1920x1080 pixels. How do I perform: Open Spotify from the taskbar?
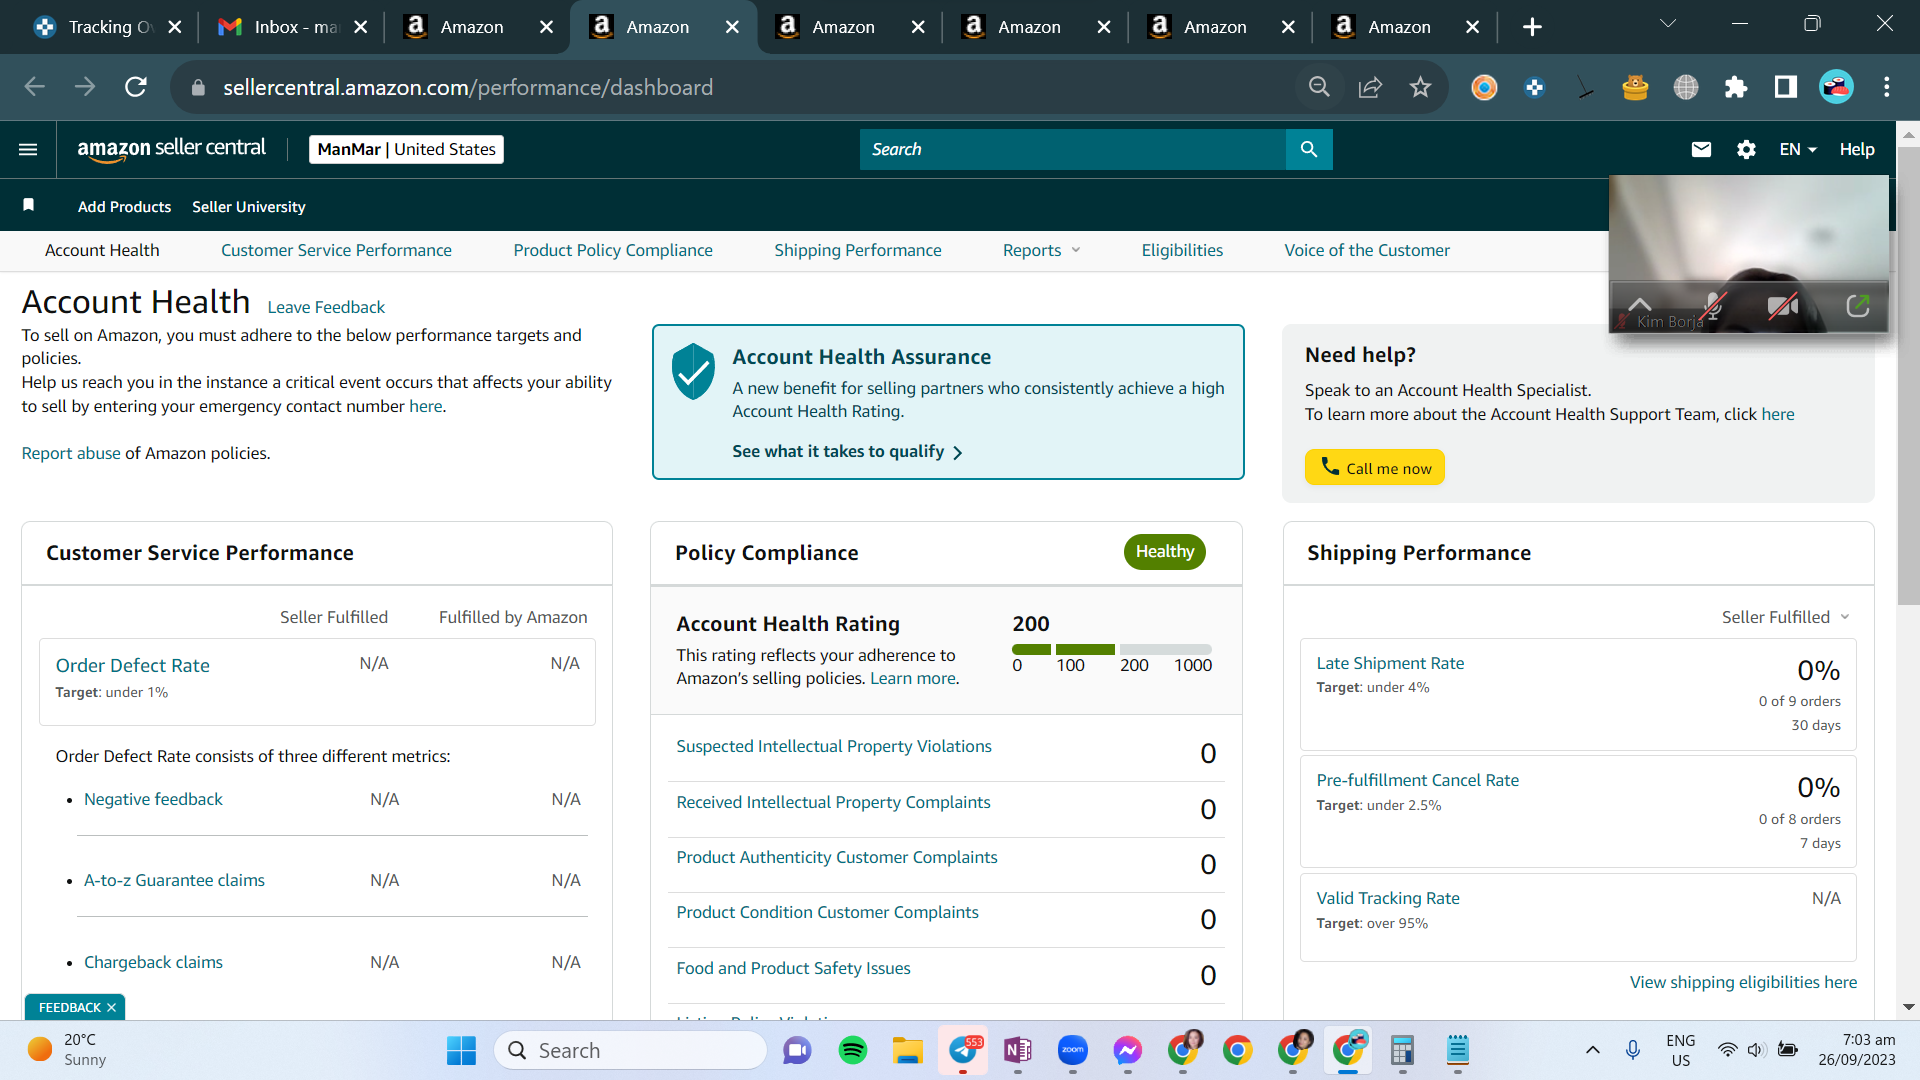click(x=853, y=1050)
